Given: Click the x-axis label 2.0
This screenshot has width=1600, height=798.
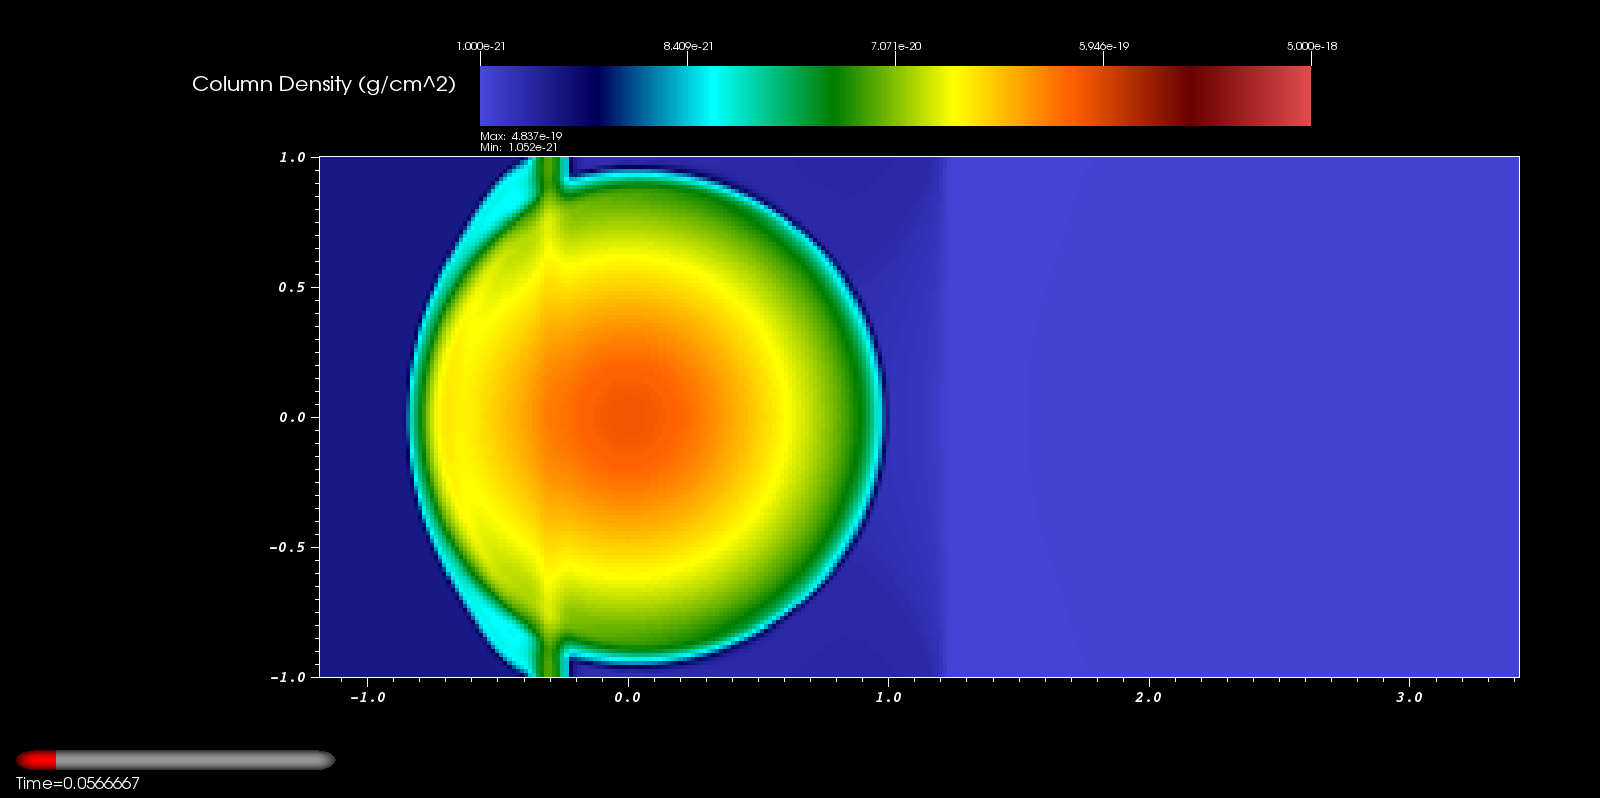Looking at the screenshot, I should [x=1148, y=697].
